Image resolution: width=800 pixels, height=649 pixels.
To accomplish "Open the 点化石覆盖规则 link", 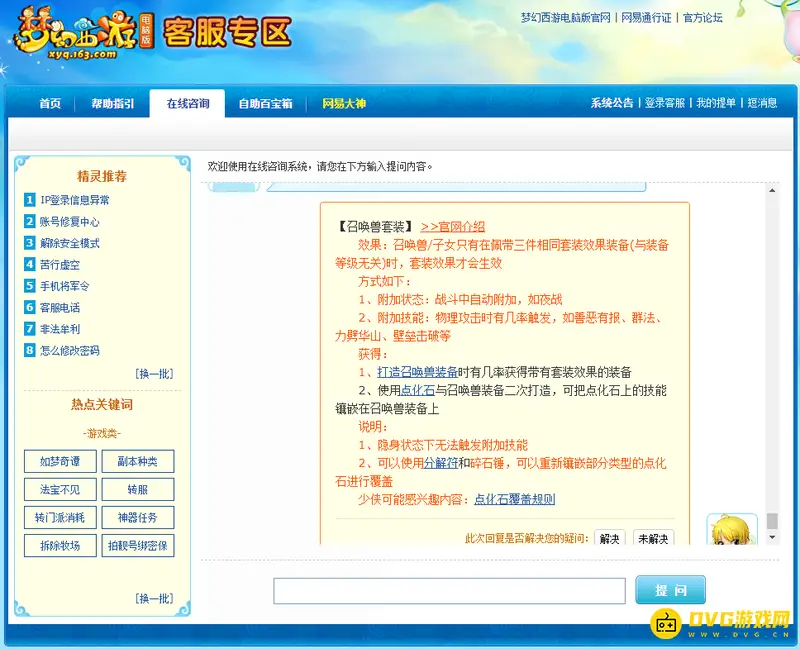I will coord(514,499).
